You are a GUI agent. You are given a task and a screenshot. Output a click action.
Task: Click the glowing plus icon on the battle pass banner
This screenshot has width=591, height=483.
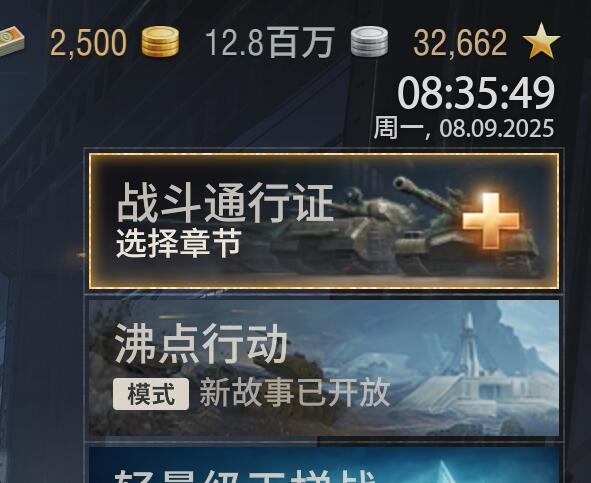pyautogui.click(x=491, y=221)
